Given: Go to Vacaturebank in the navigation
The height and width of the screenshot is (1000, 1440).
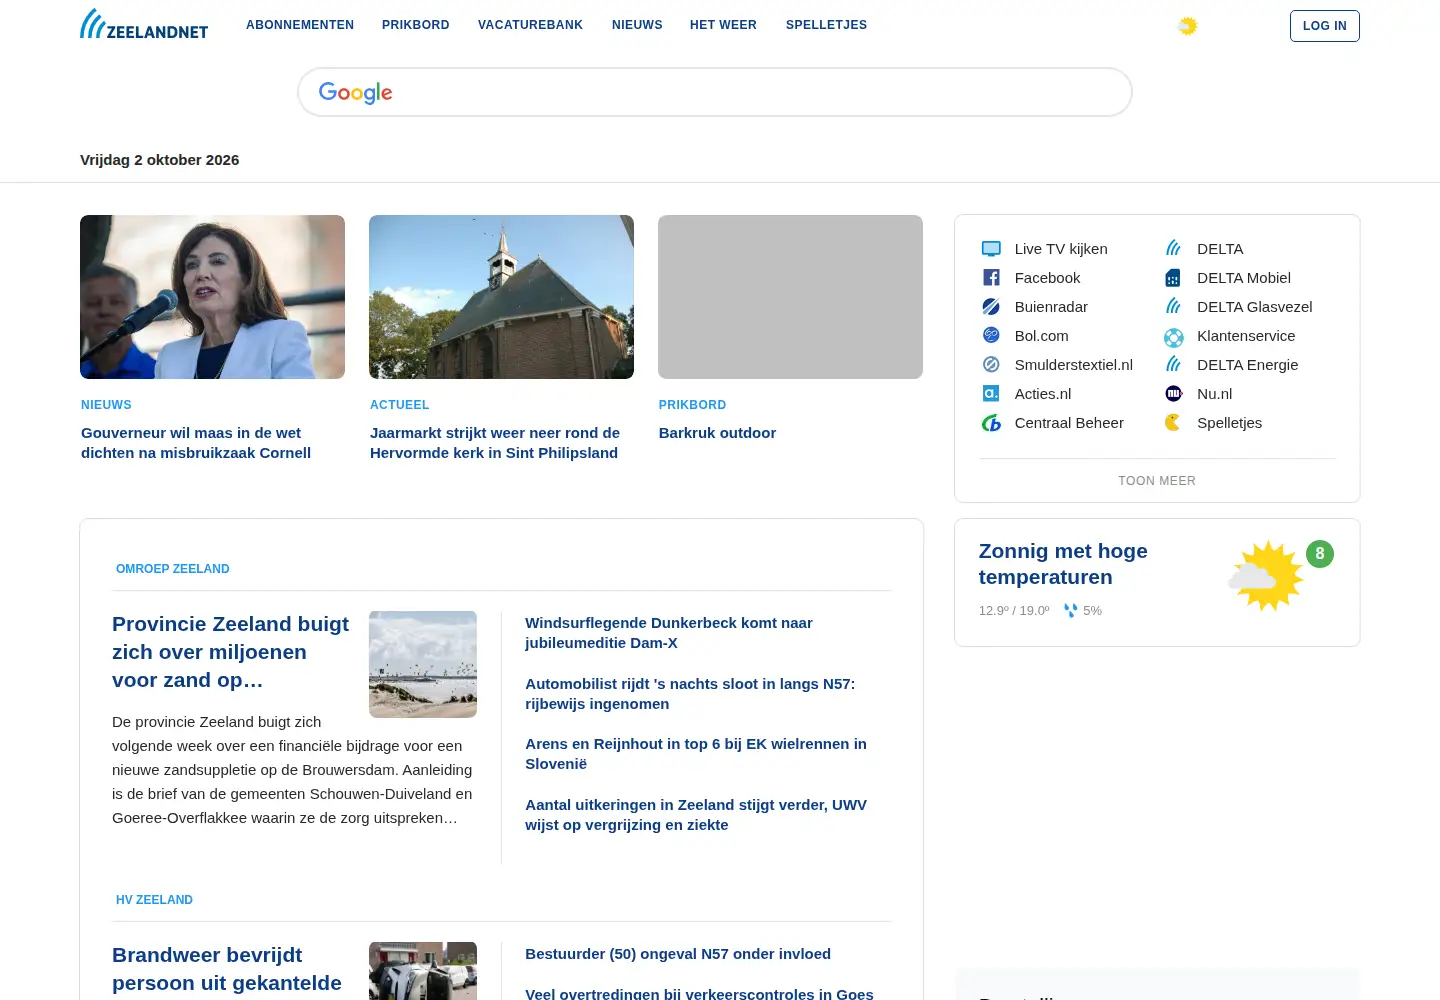Looking at the screenshot, I should [530, 25].
